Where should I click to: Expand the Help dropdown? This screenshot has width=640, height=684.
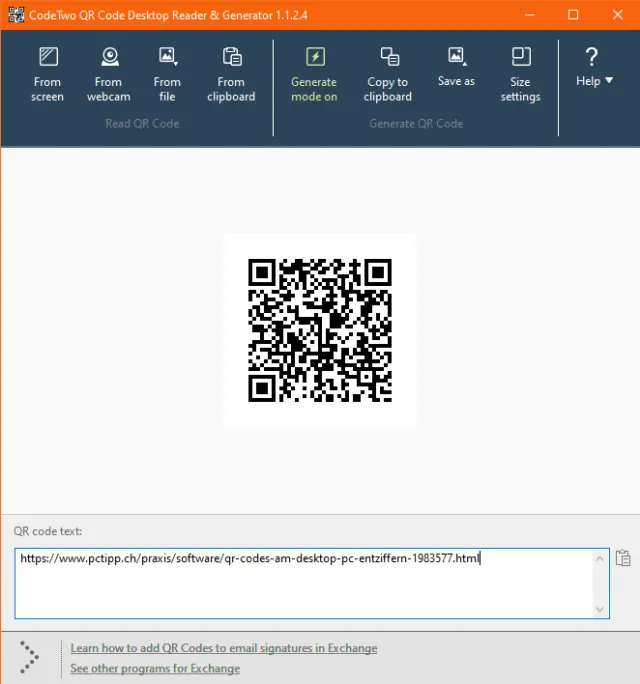pyautogui.click(x=593, y=68)
